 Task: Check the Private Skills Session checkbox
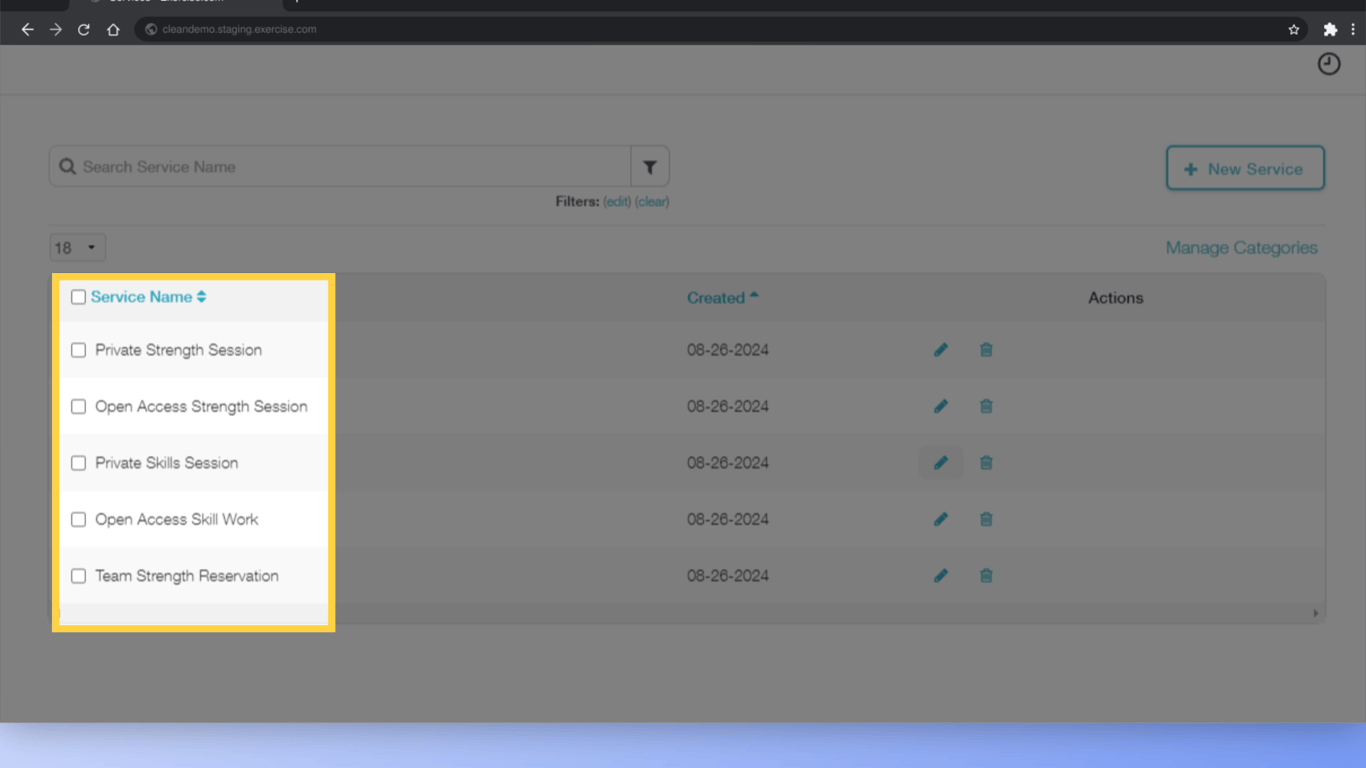[x=78, y=463]
